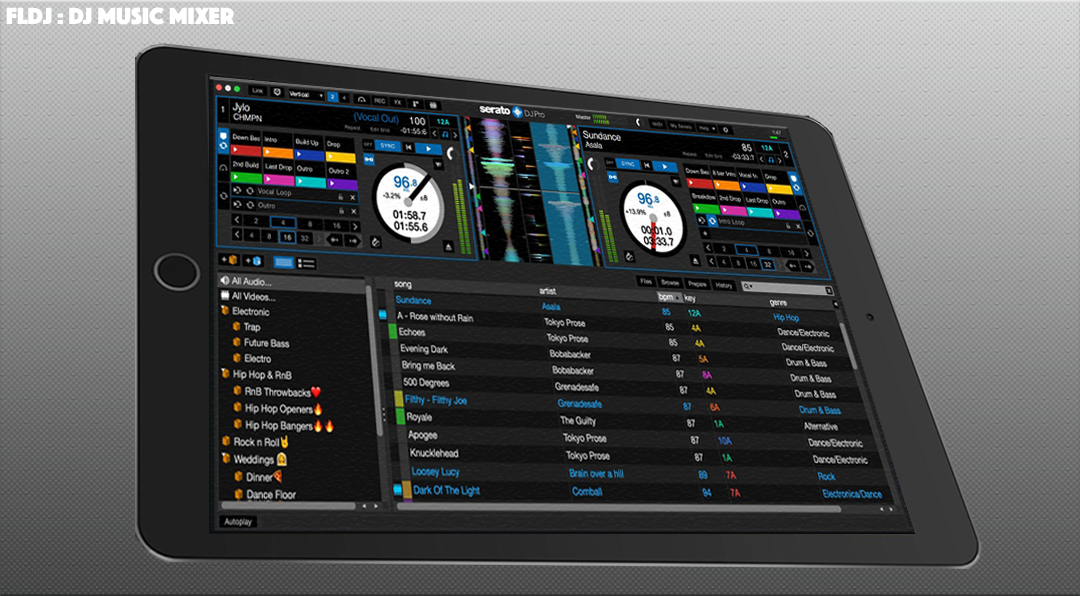
Task: Open the Vertical display mode dropdown
Action: [x=306, y=95]
